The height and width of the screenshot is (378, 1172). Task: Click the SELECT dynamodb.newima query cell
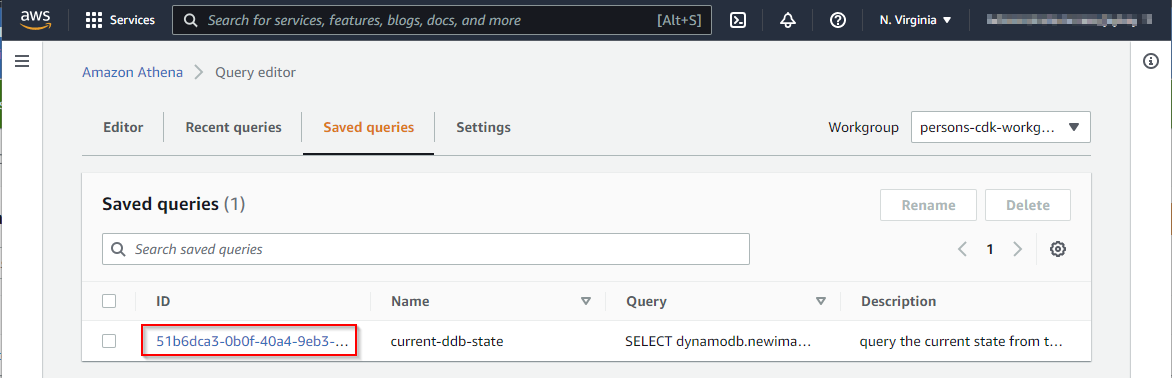(718, 341)
